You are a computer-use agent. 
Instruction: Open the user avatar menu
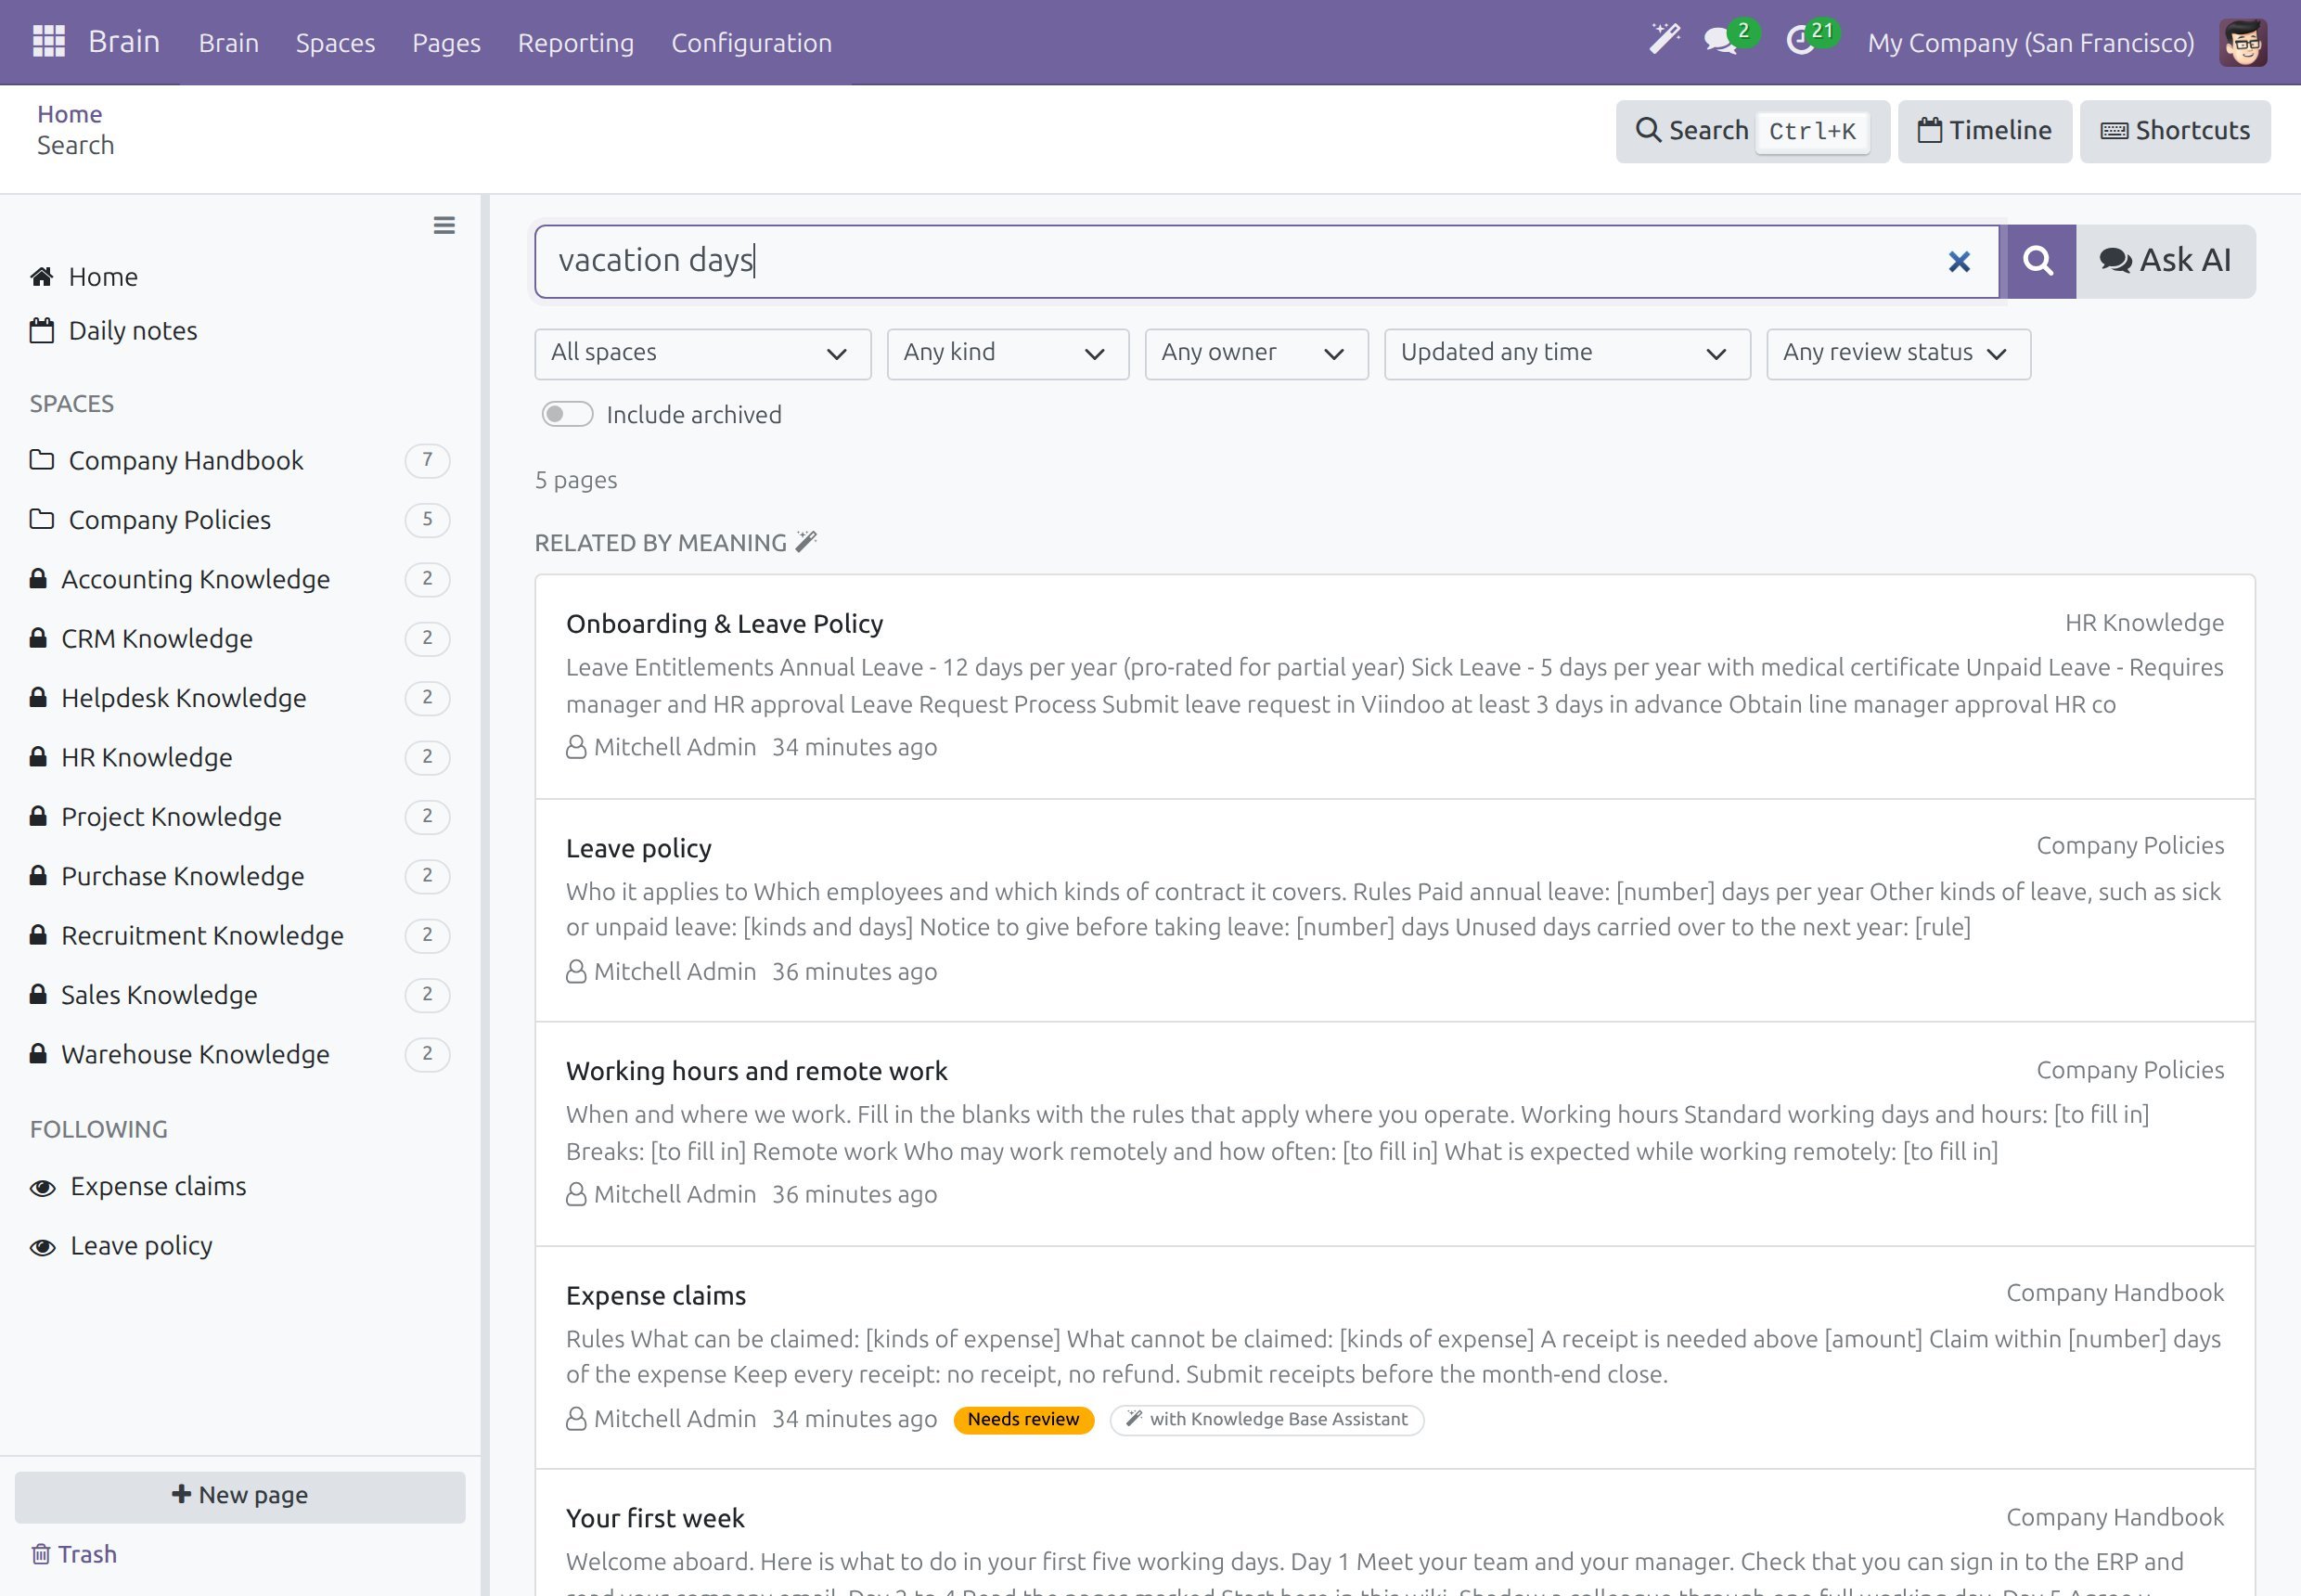[2243, 42]
